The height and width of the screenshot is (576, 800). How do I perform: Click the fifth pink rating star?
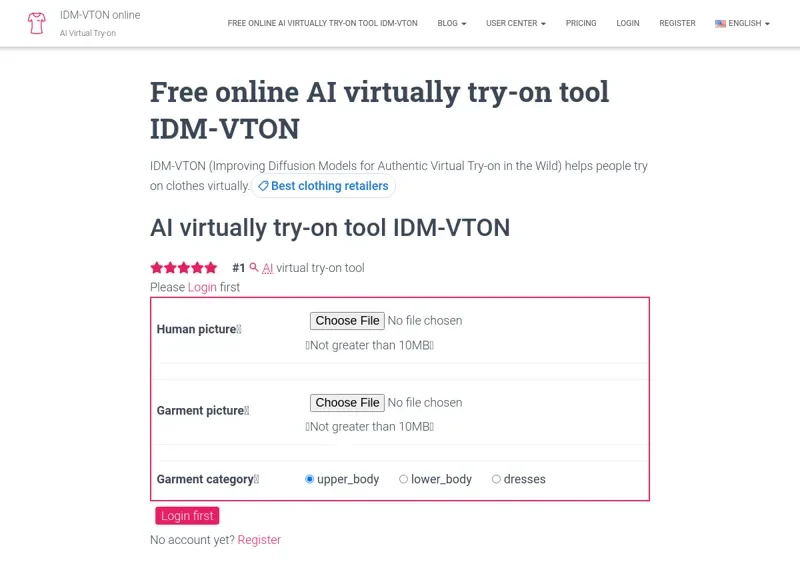[x=212, y=267]
